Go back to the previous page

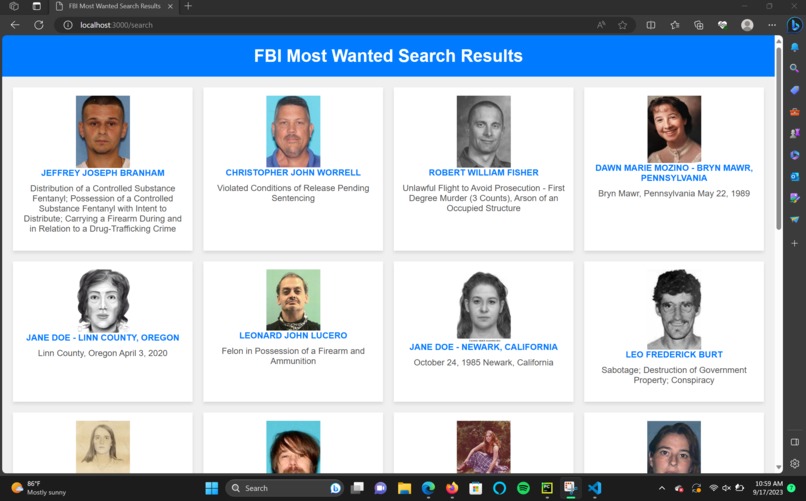(x=15, y=25)
